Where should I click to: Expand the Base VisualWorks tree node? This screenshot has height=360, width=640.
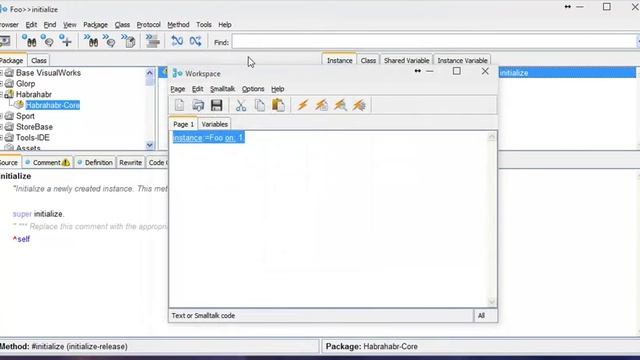point(2,73)
